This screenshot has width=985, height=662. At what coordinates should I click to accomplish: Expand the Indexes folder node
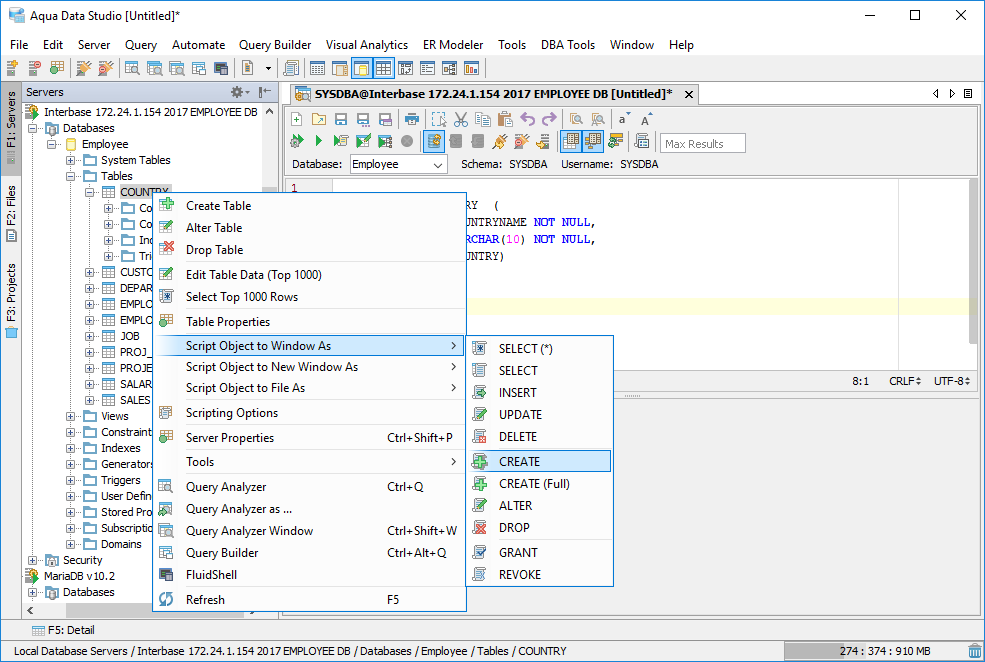click(70, 448)
